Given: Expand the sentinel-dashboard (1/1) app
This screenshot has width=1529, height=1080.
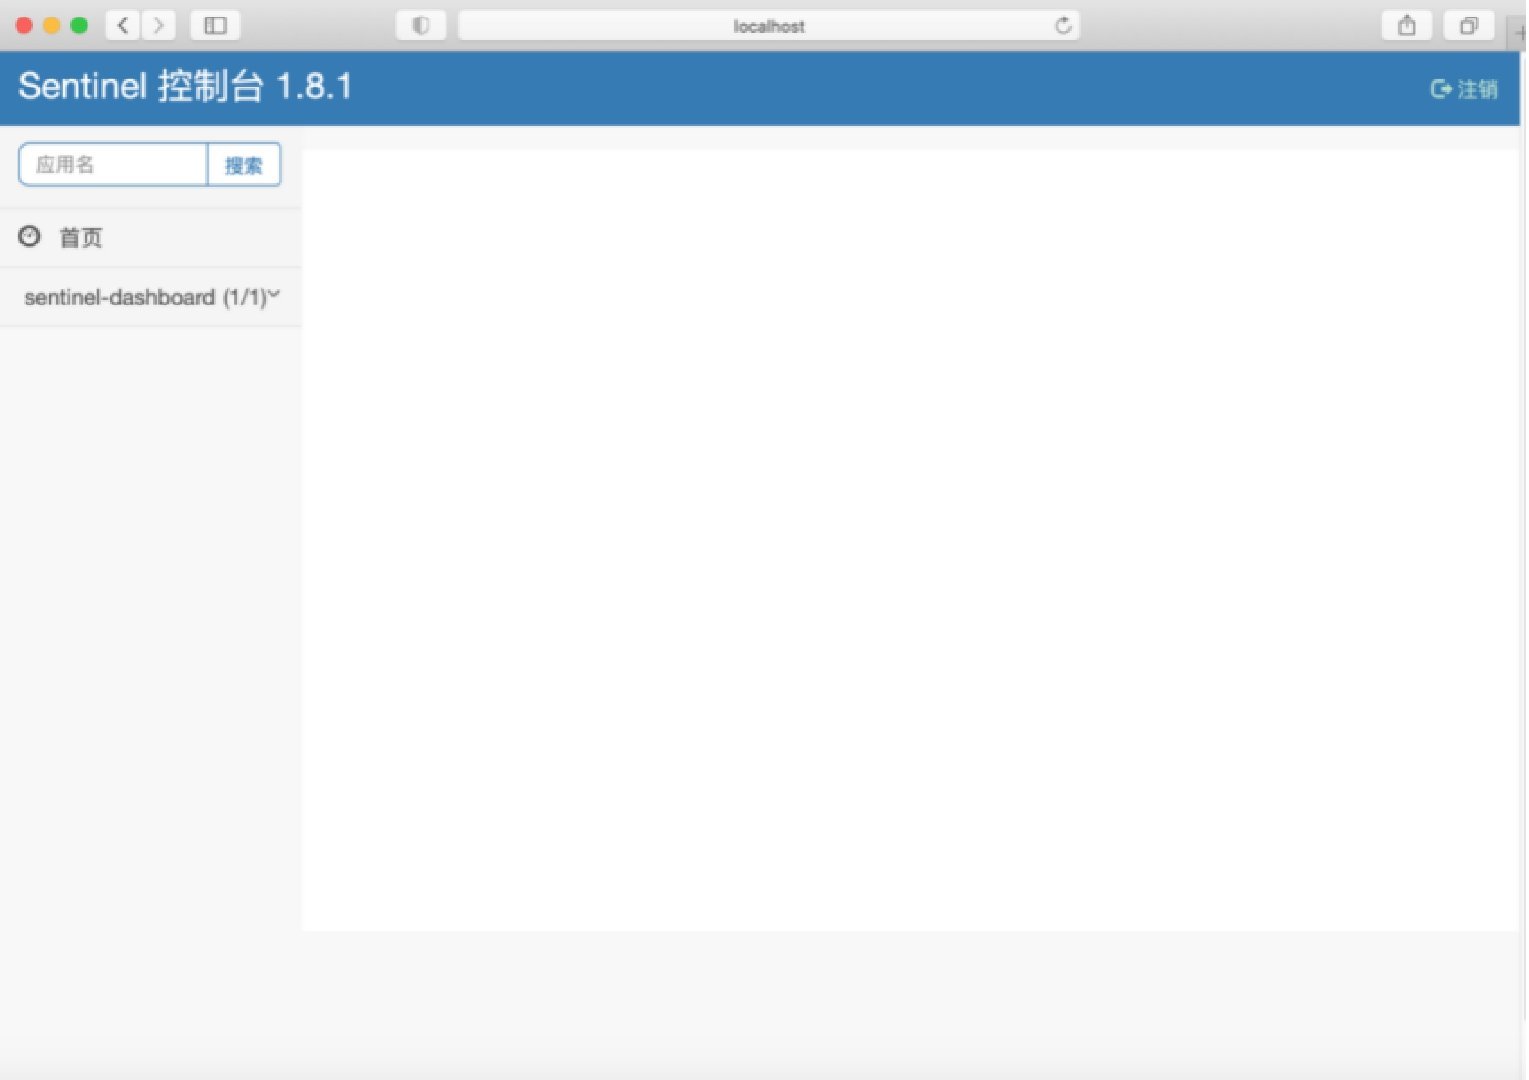Looking at the screenshot, I should coord(151,297).
